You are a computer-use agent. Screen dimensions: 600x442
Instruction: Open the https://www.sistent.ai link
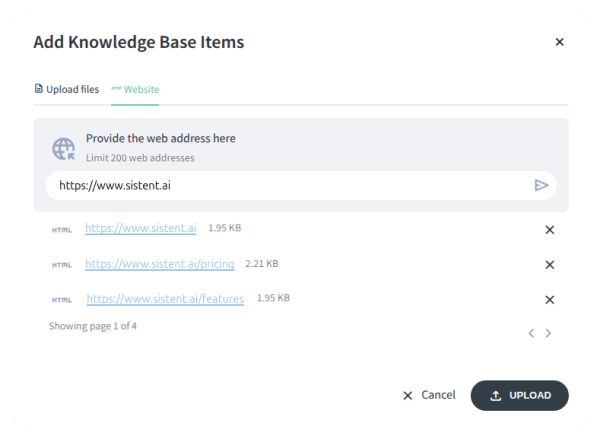[x=140, y=228]
